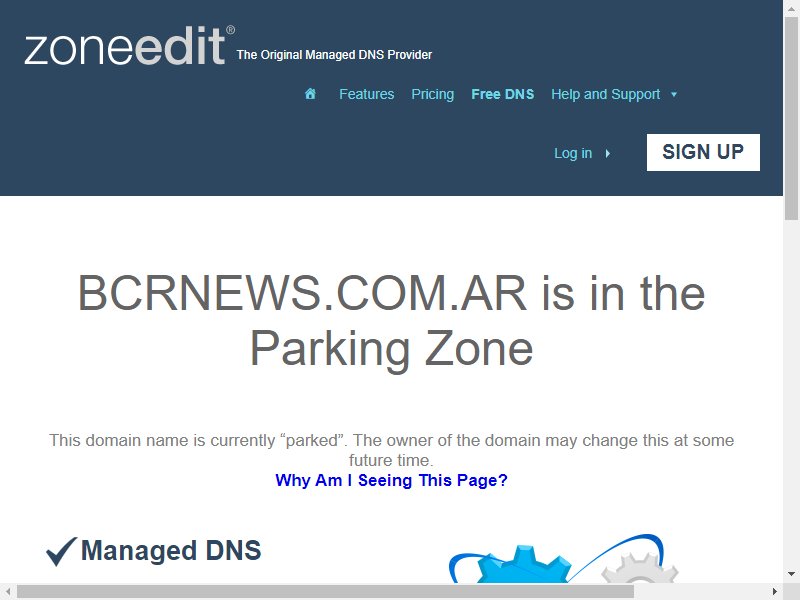This screenshot has height=600, width=800.
Task: Go to Free DNS
Action: pos(503,94)
